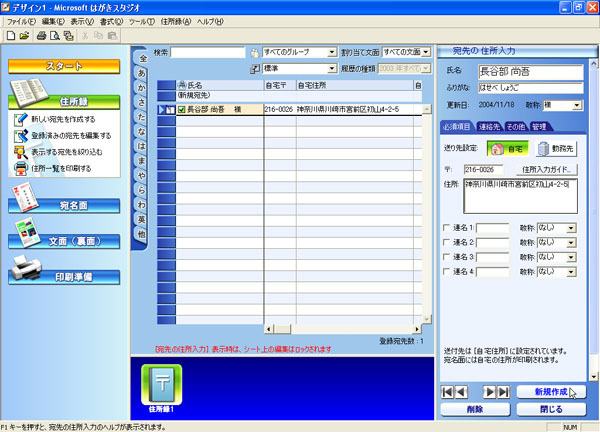This screenshot has width=600, height=432.
Task: Click the 新規作成 button
Action: 551,392
